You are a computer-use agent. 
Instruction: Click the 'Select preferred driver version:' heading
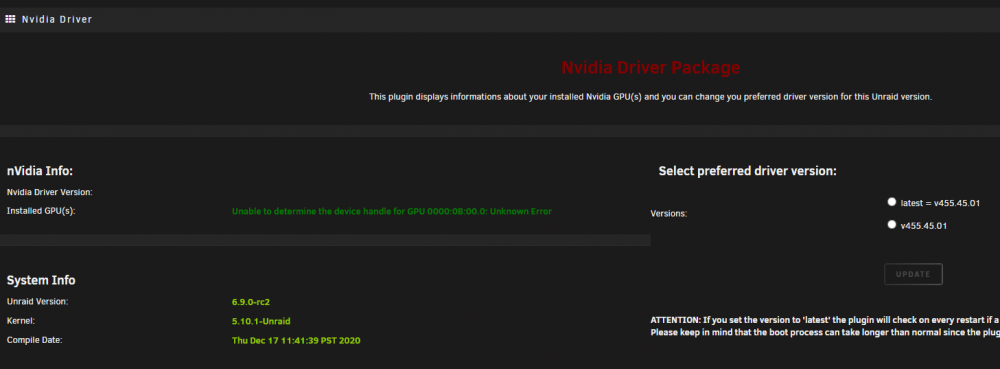pyautogui.click(x=747, y=171)
